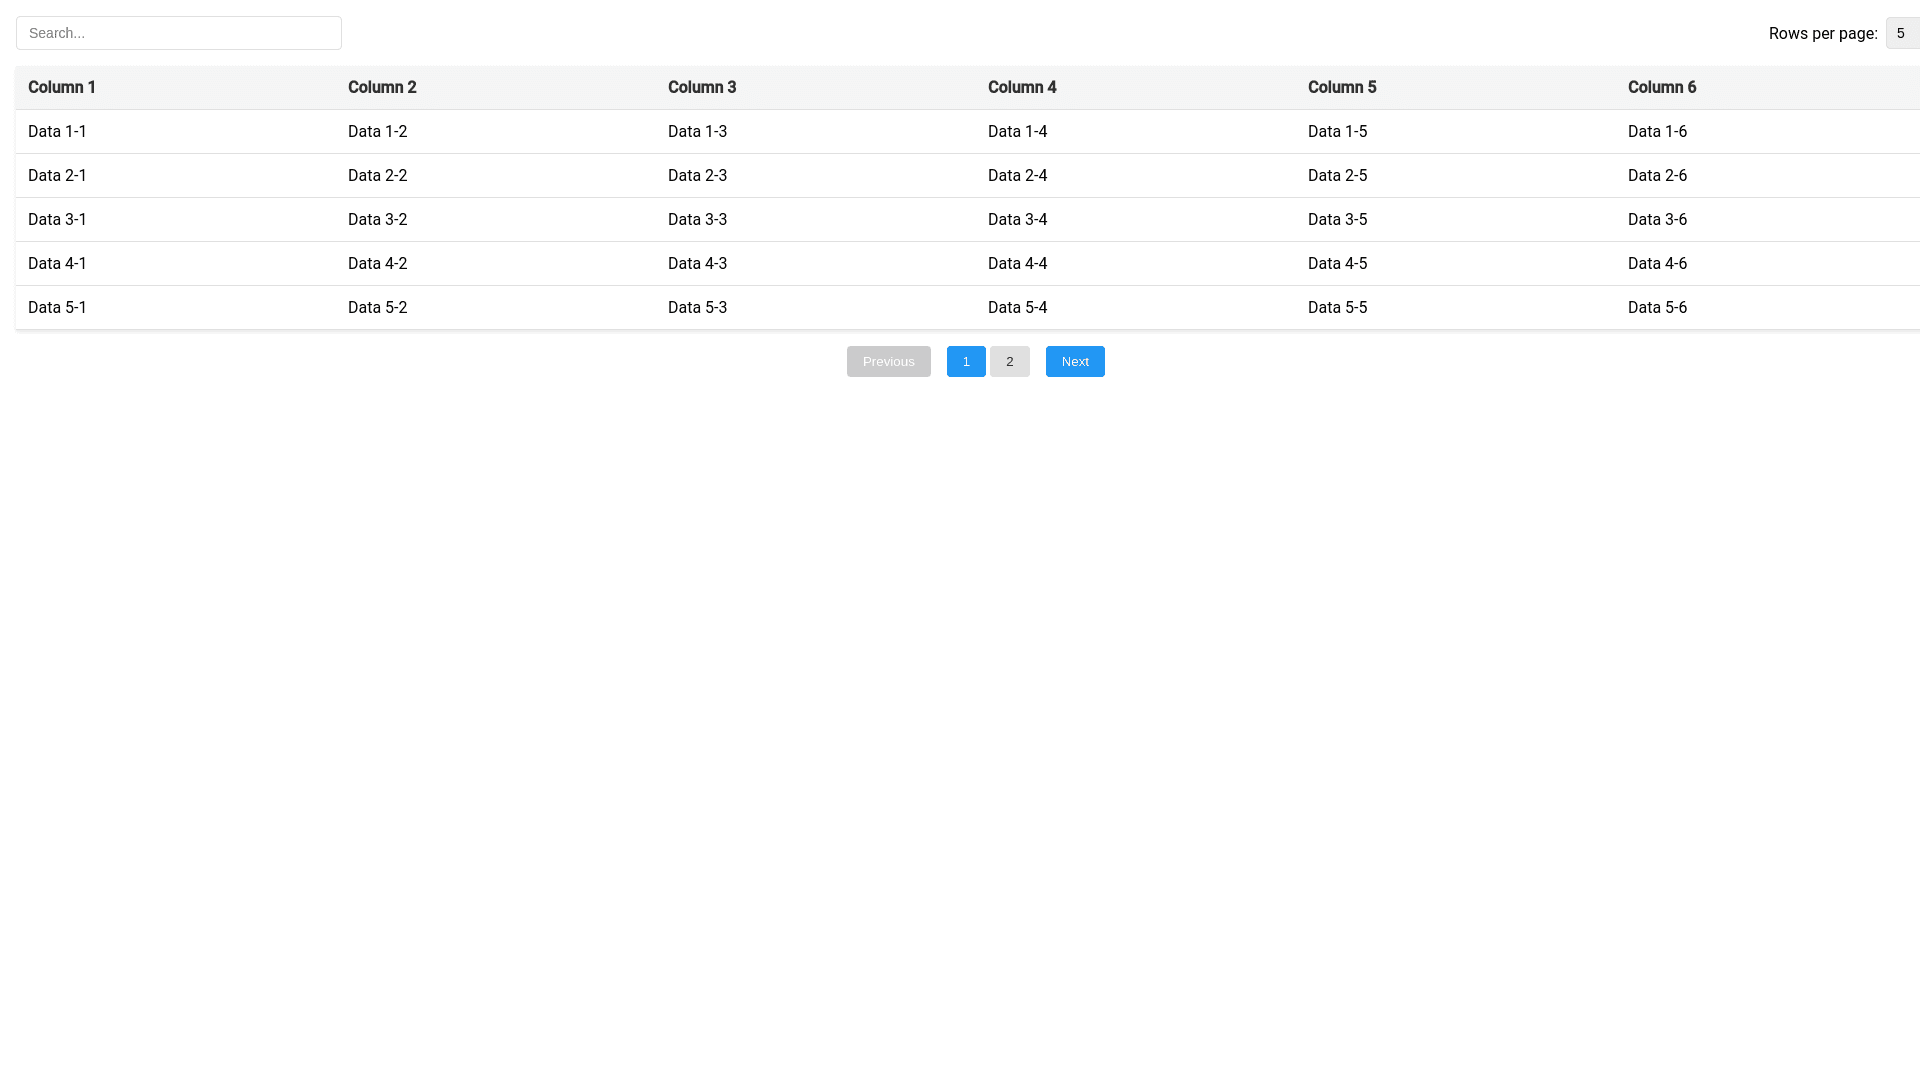This screenshot has width=1920, height=1080.
Task: Click the Previous pagination button
Action: [x=888, y=361]
